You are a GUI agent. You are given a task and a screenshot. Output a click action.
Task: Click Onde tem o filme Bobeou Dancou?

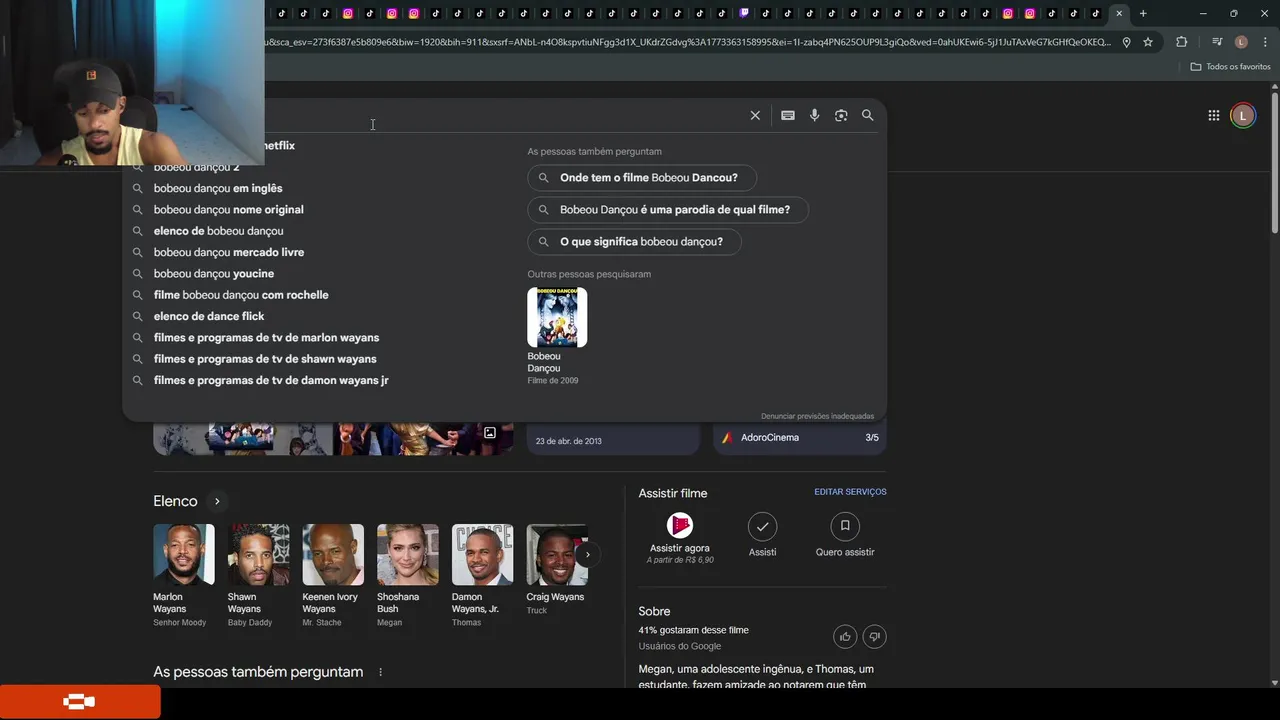point(642,178)
